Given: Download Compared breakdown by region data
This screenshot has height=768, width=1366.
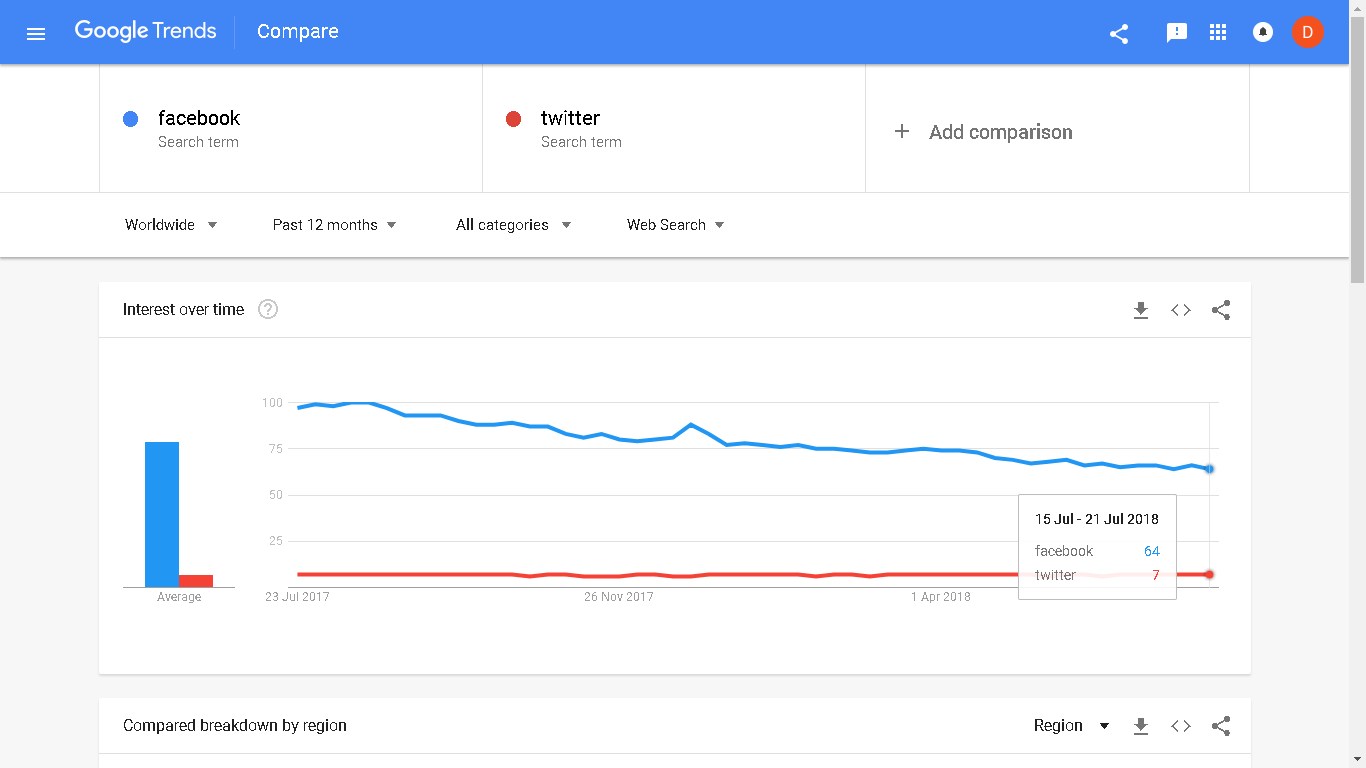Looking at the screenshot, I should (1141, 726).
